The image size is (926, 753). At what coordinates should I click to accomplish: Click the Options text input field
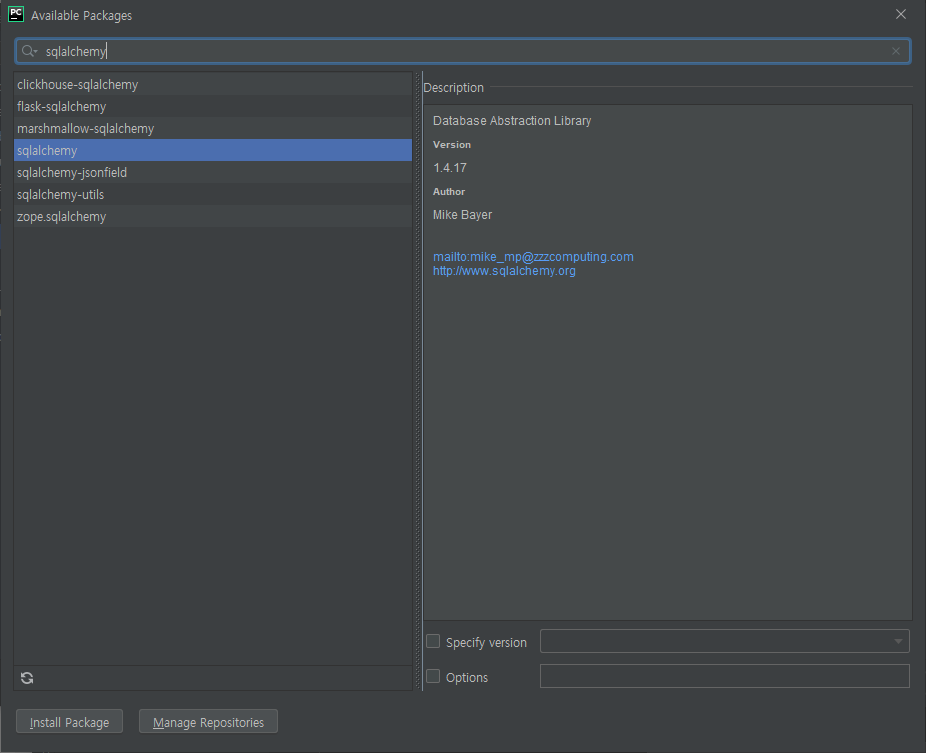click(725, 676)
